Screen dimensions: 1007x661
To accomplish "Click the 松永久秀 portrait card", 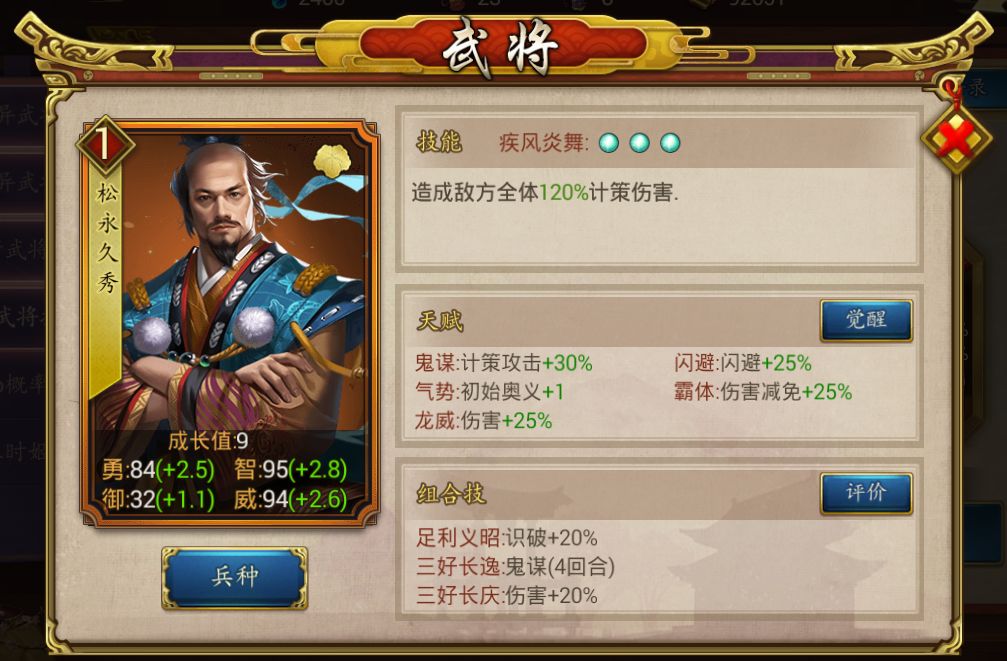I will click(229, 322).
